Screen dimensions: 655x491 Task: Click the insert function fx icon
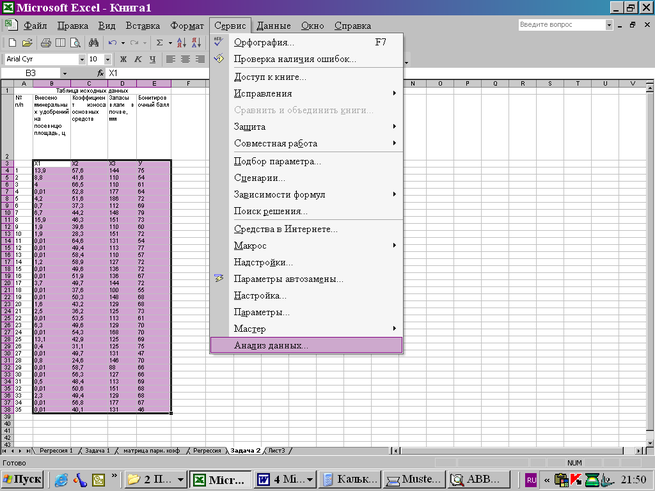pyautogui.click(x=100, y=73)
